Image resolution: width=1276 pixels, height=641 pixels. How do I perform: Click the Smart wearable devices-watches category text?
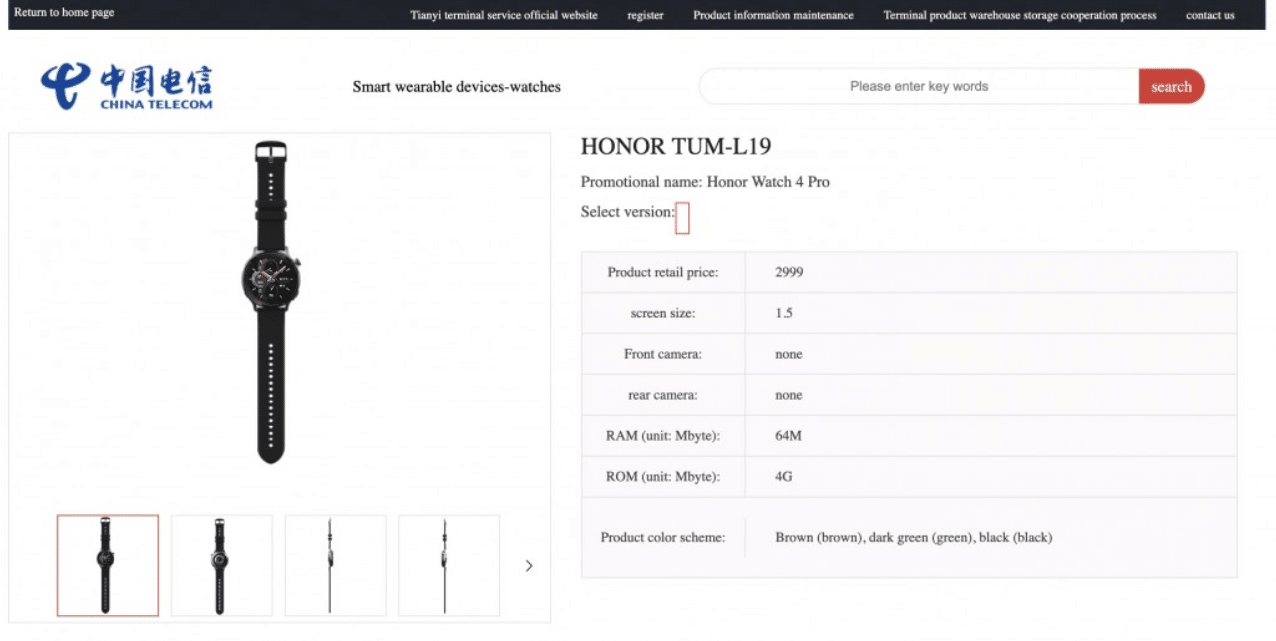457,87
